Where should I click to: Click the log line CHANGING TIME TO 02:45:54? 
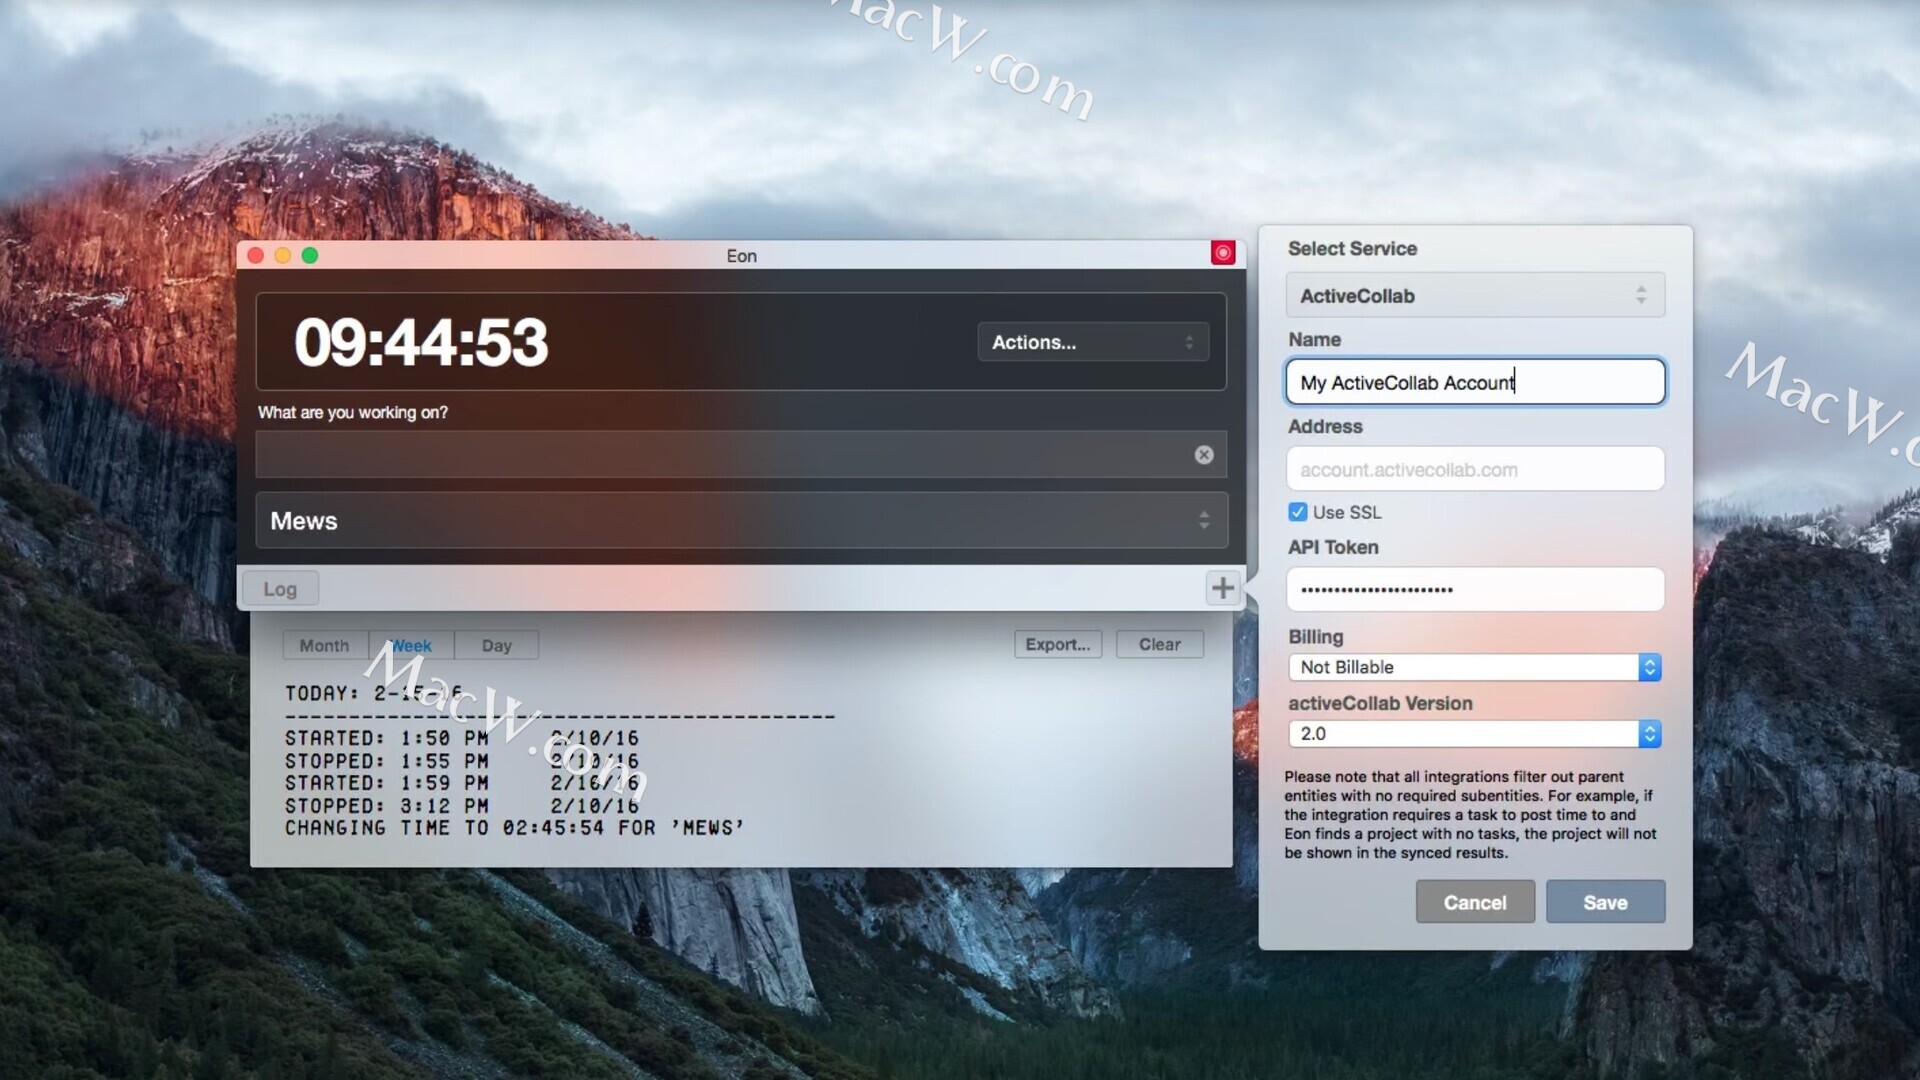point(515,828)
